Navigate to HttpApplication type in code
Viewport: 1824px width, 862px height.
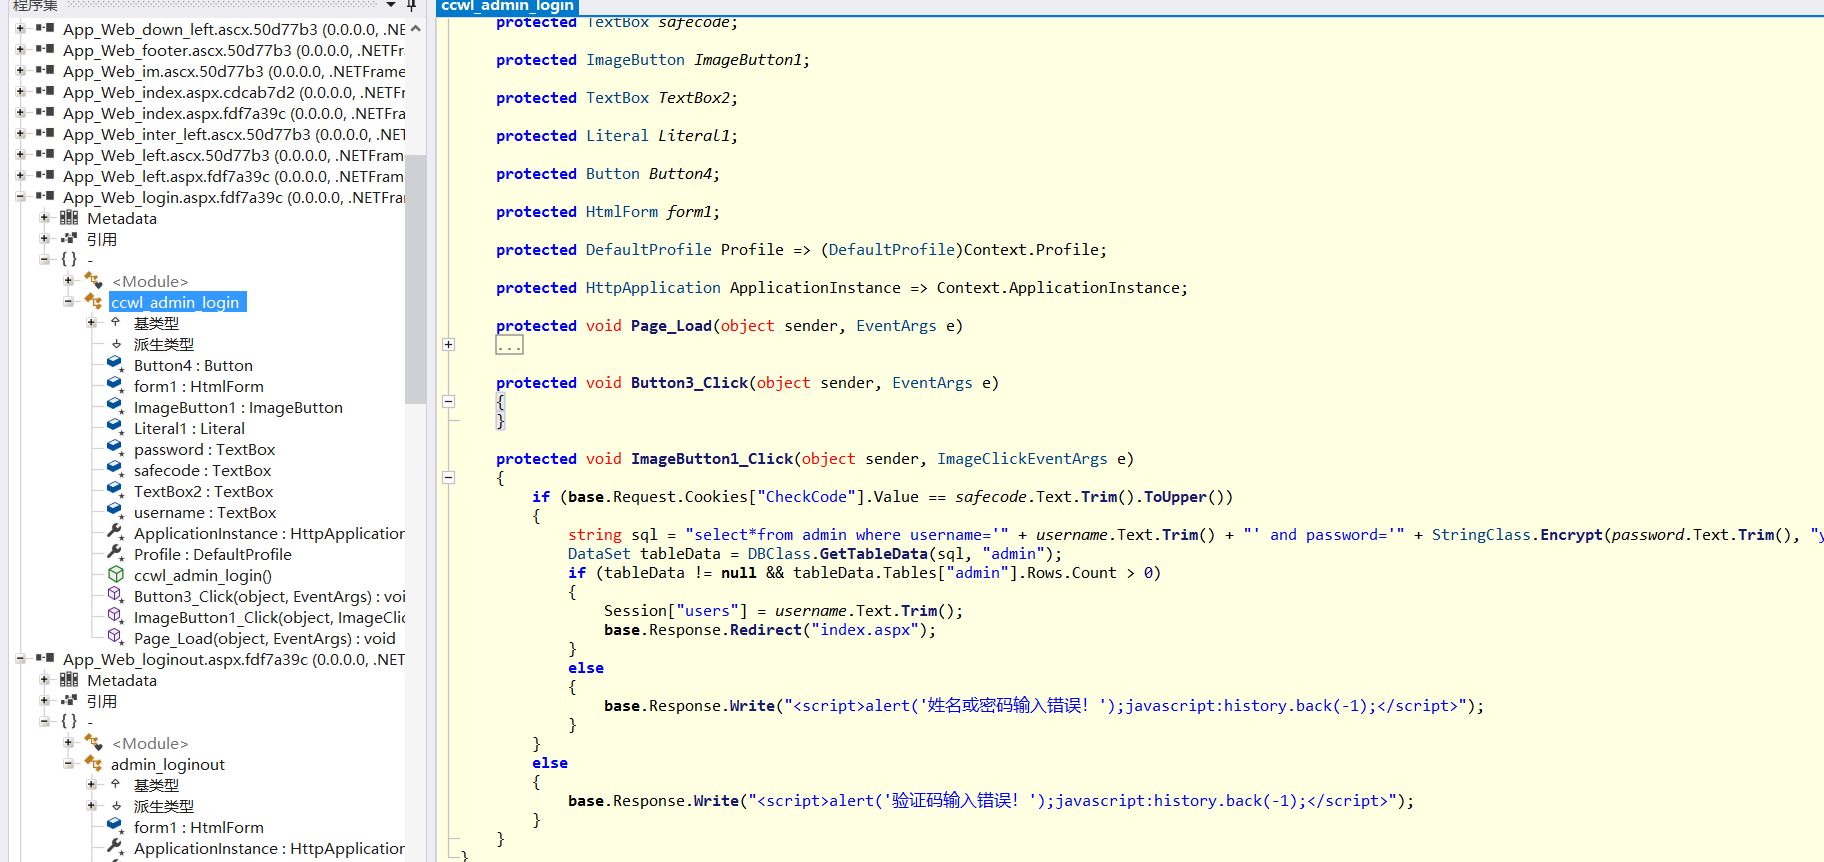click(652, 287)
